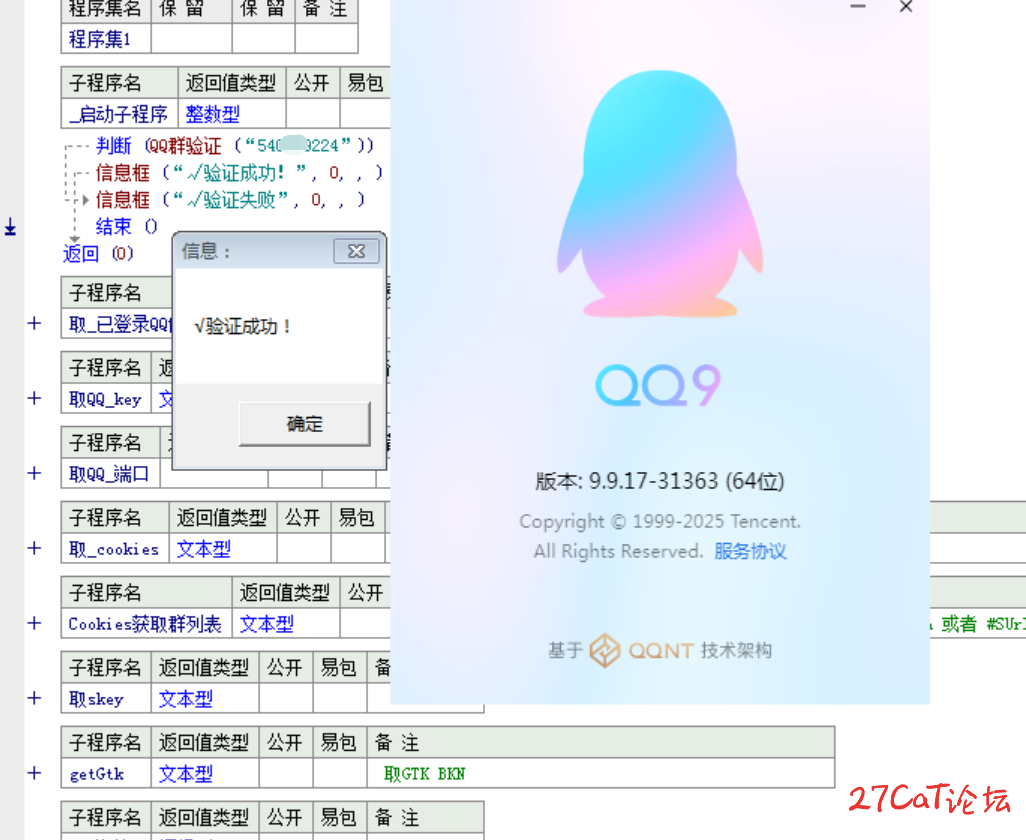Image resolution: width=1026 pixels, height=840 pixels.
Task: Click the 技术架构 text beside QQNT
Action: point(736,650)
